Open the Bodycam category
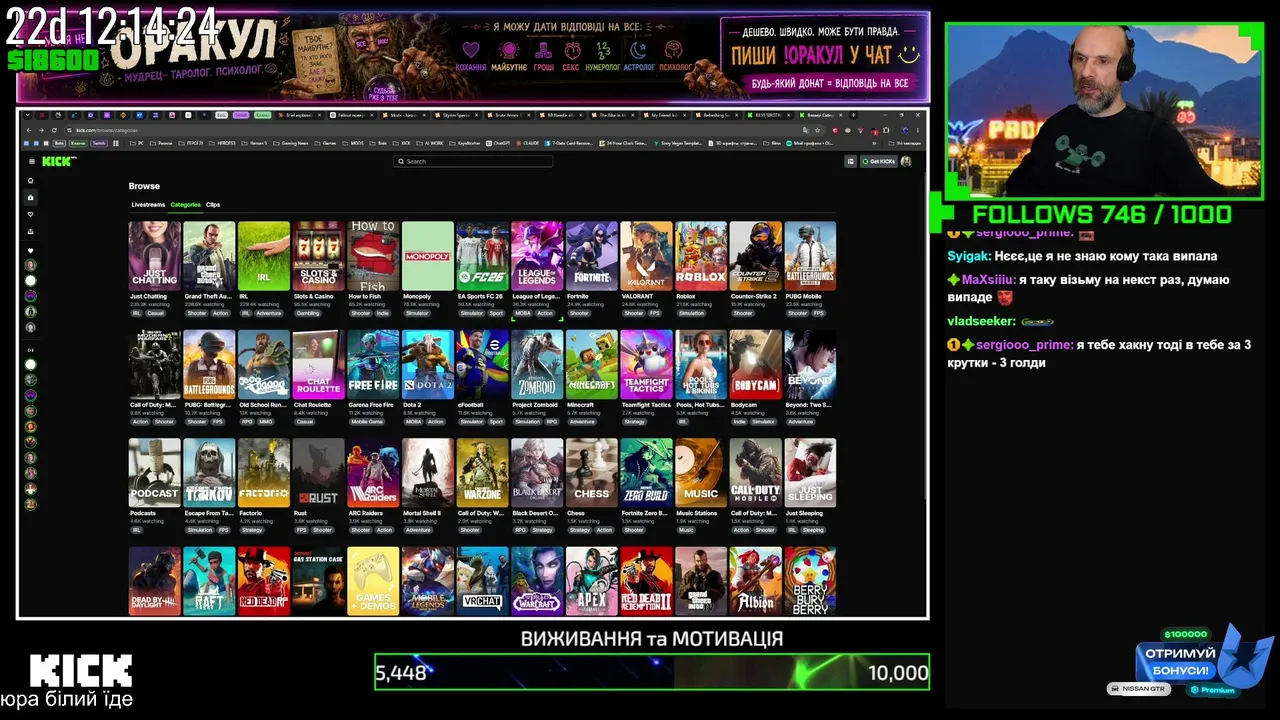 click(755, 365)
